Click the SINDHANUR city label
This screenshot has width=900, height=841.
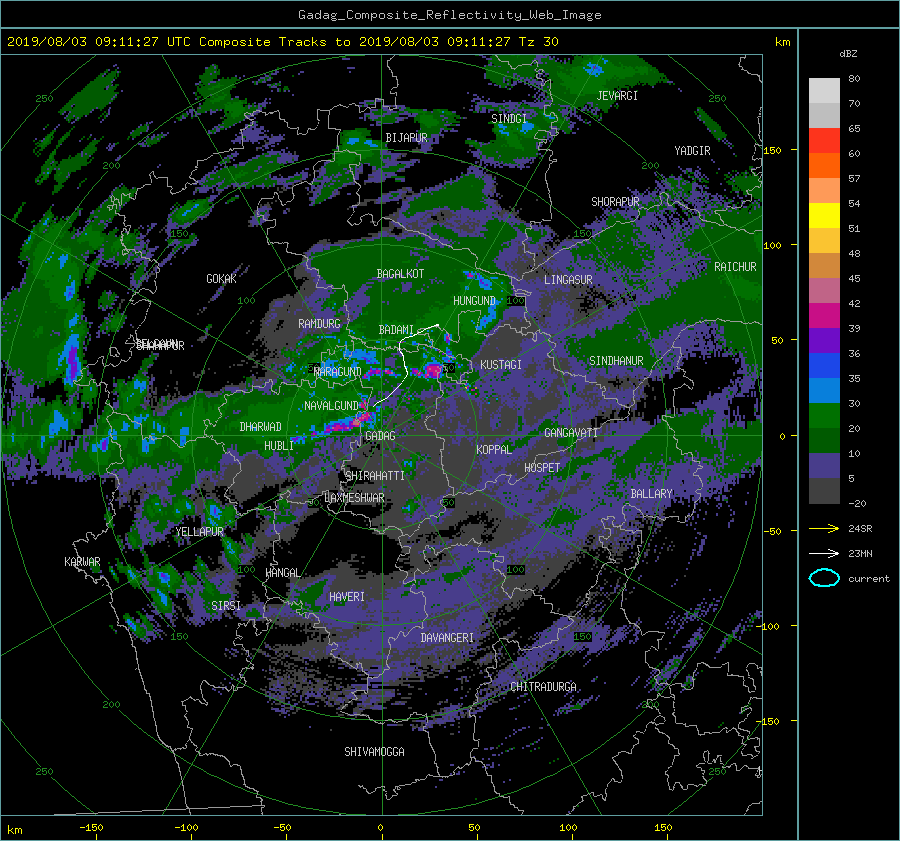tap(616, 361)
